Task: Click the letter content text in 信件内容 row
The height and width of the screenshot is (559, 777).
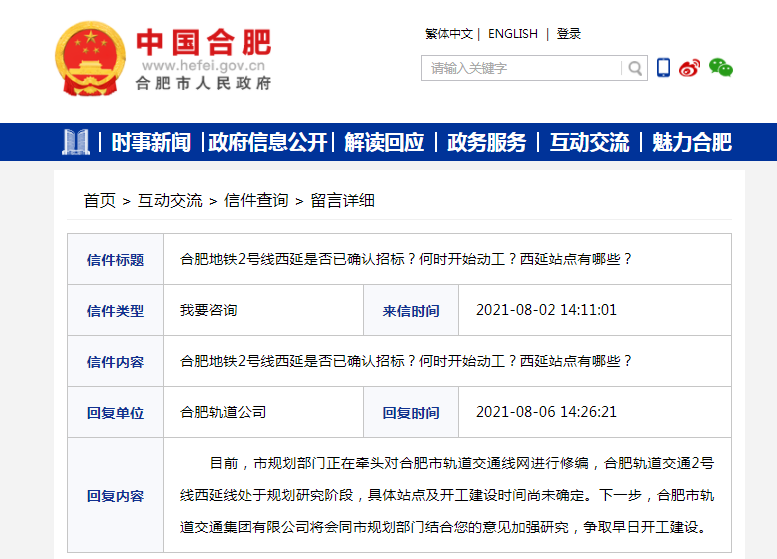Action: point(406,361)
